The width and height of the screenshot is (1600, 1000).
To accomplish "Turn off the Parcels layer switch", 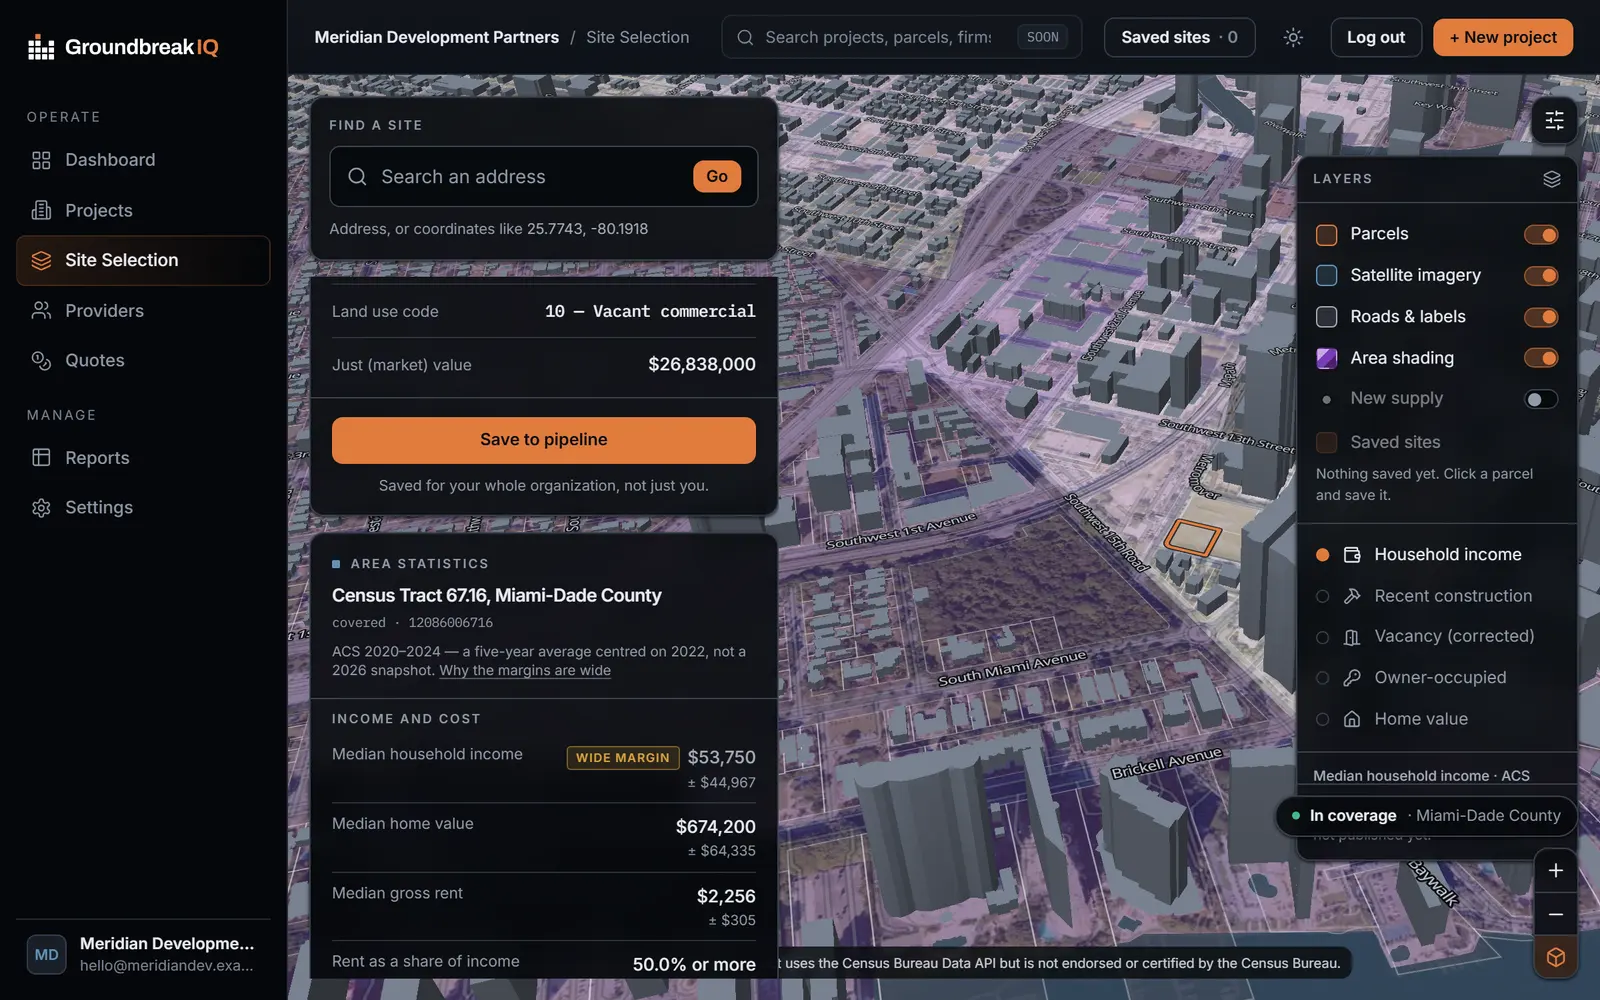I will click(x=1540, y=235).
